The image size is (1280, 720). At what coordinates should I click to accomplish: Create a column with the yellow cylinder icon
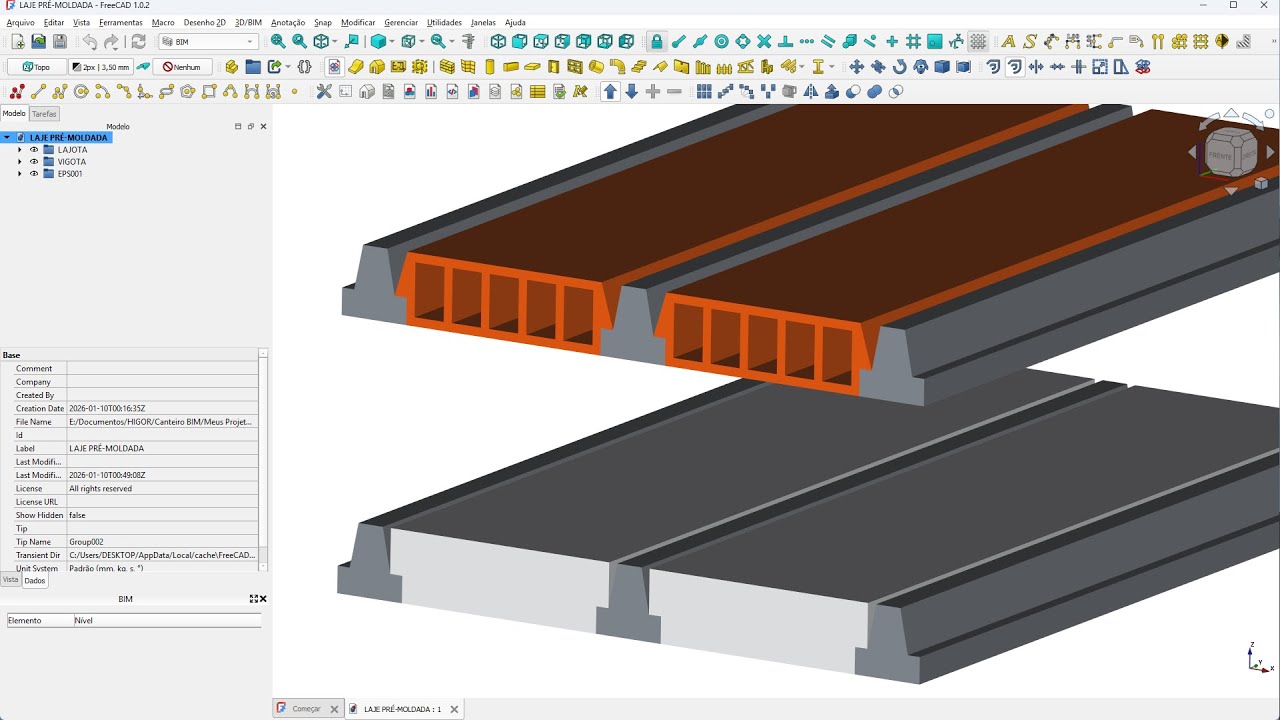click(490, 67)
